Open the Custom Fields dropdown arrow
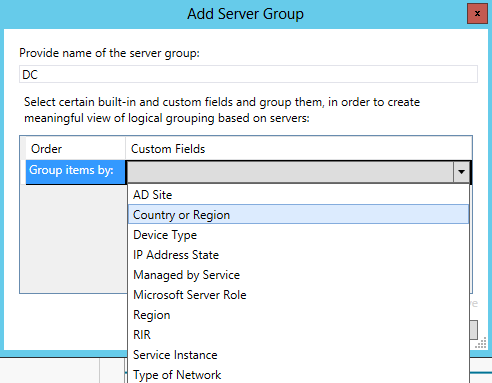The height and width of the screenshot is (383, 492). [461, 172]
